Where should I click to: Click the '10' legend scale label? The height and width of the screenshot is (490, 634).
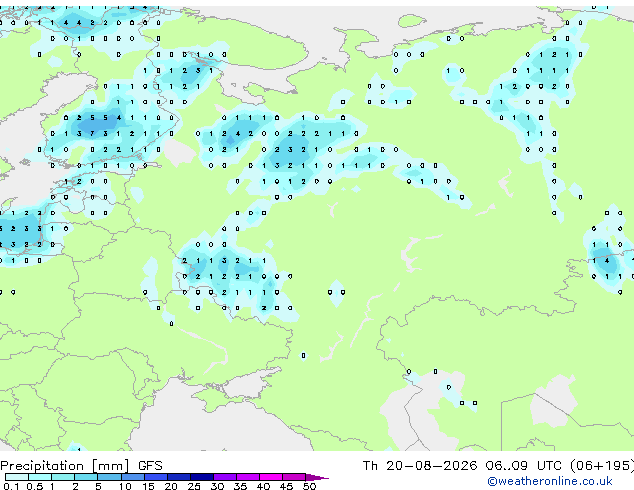click(125, 486)
